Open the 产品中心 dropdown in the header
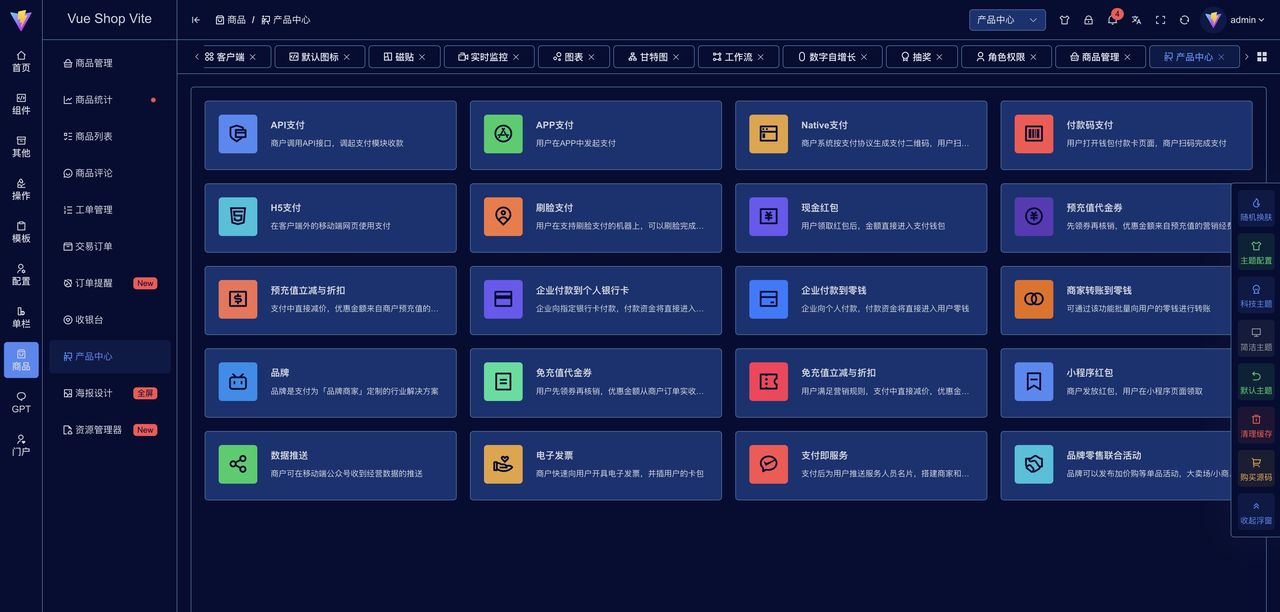 pyautogui.click(x=1007, y=19)
